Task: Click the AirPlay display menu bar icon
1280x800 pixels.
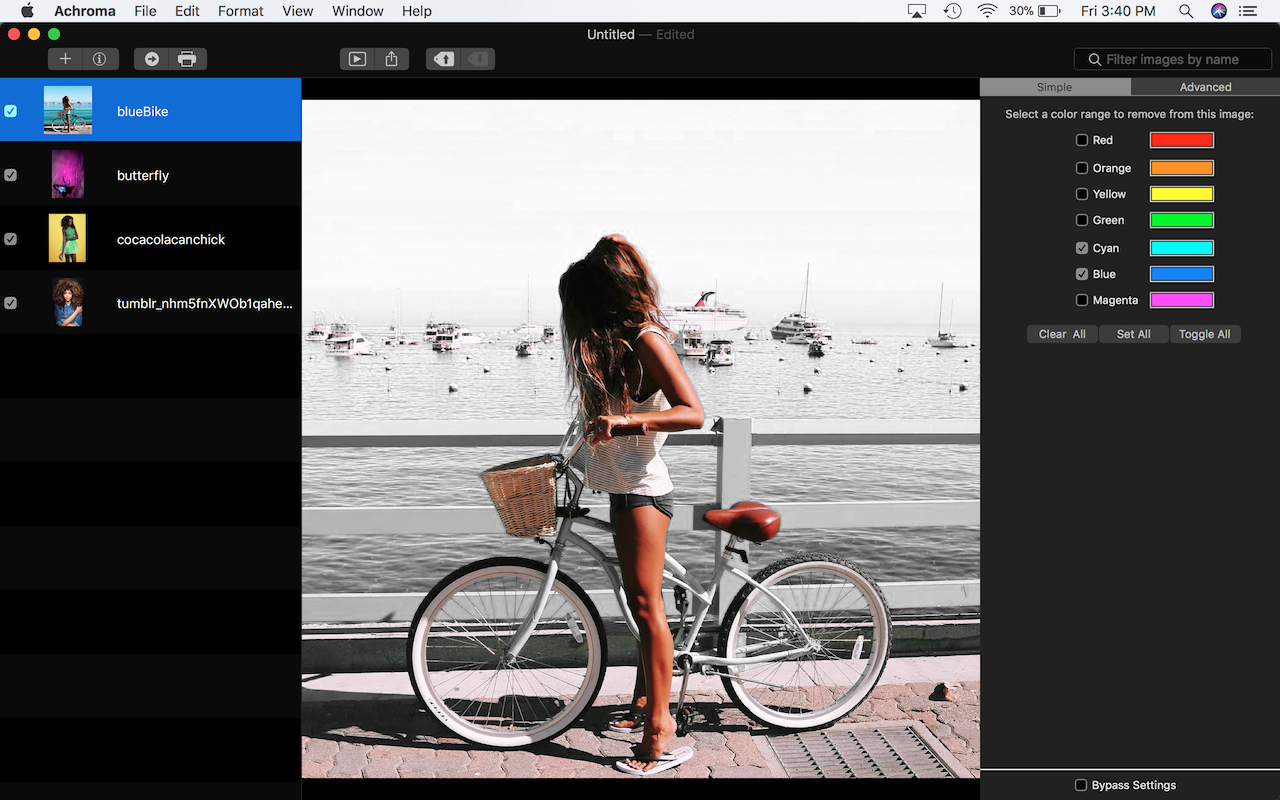Action: point(917,11)
